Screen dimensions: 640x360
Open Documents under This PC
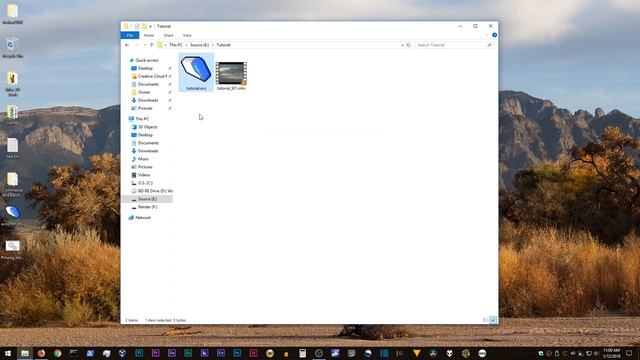[148, 143]
